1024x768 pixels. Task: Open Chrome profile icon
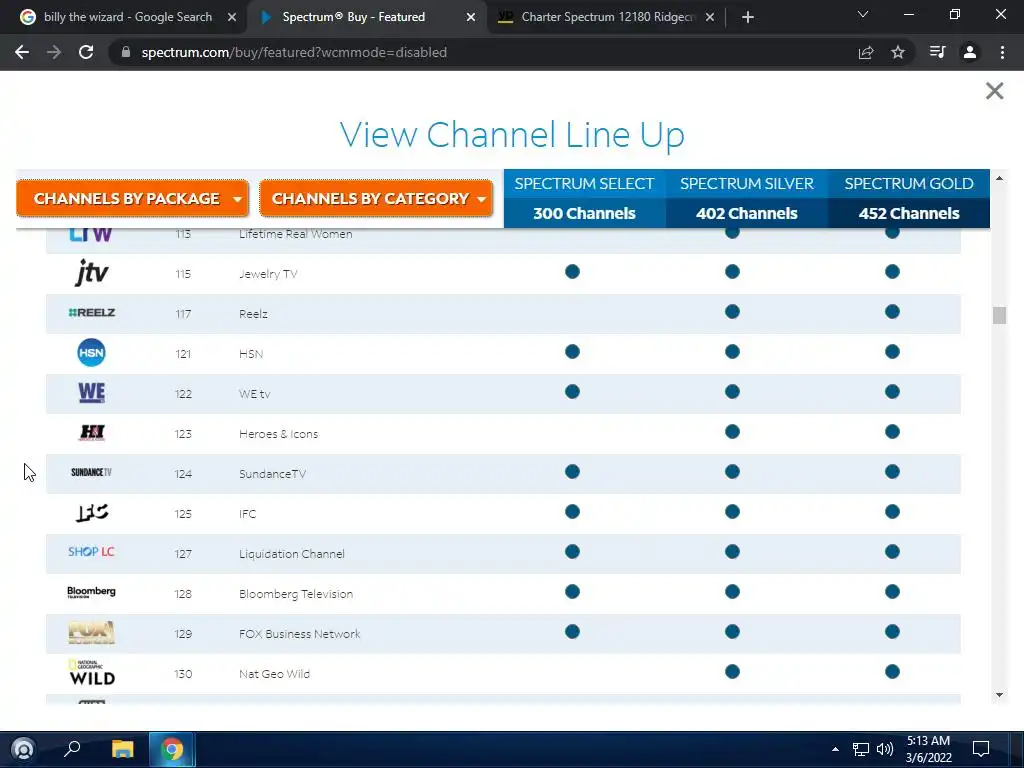click(x=970, y=52)
